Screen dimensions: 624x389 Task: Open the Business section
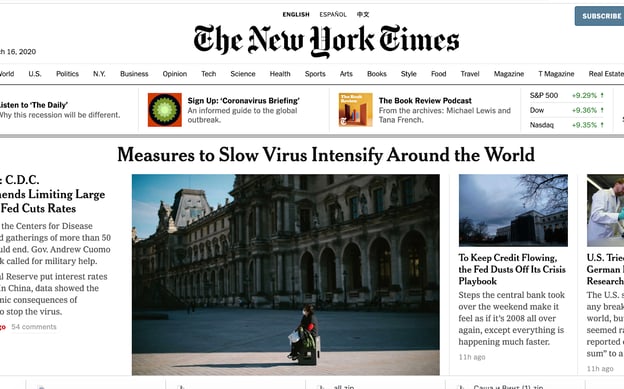click(x=134, y=74)
